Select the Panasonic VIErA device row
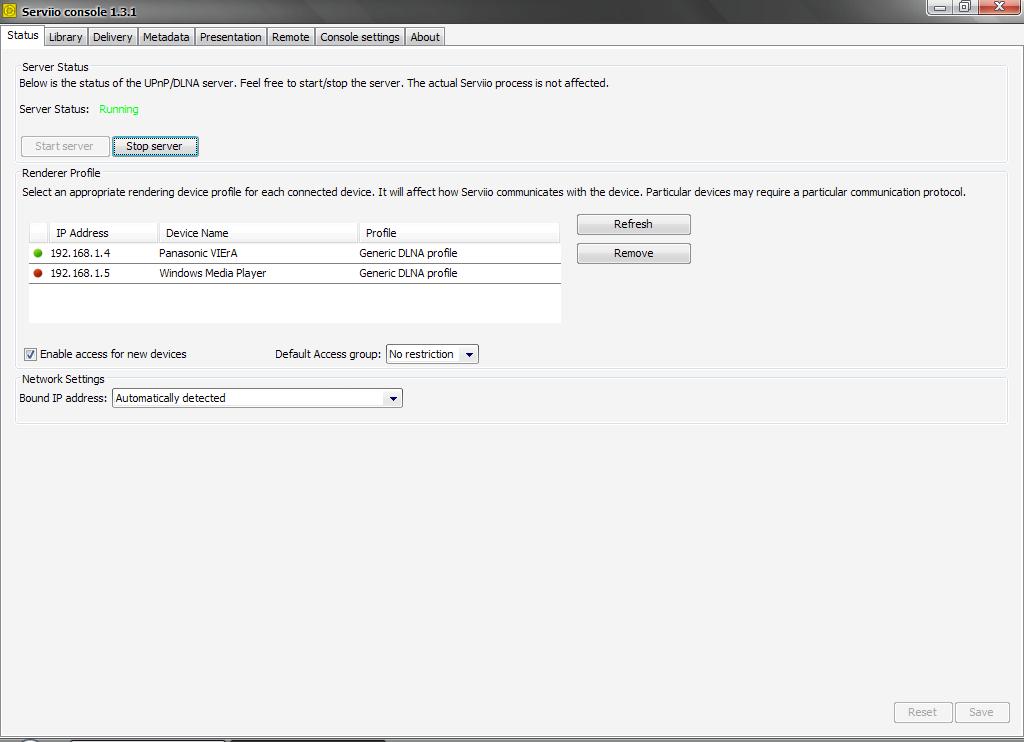The image size is (1024, 742). coord(198,253)
